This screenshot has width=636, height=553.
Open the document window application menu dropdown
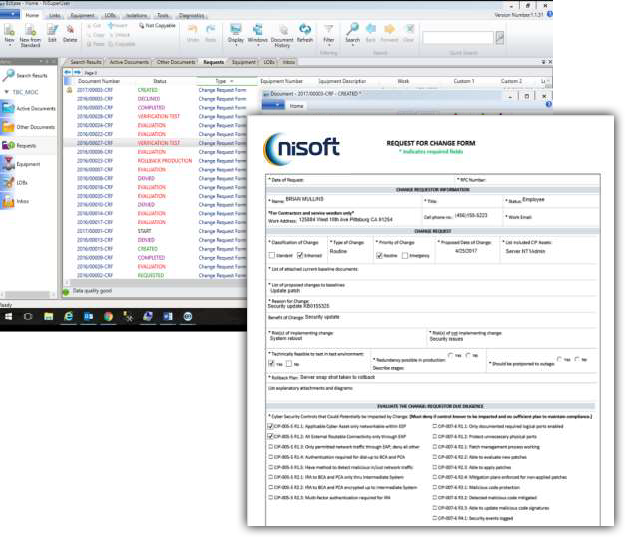point(273,105)
